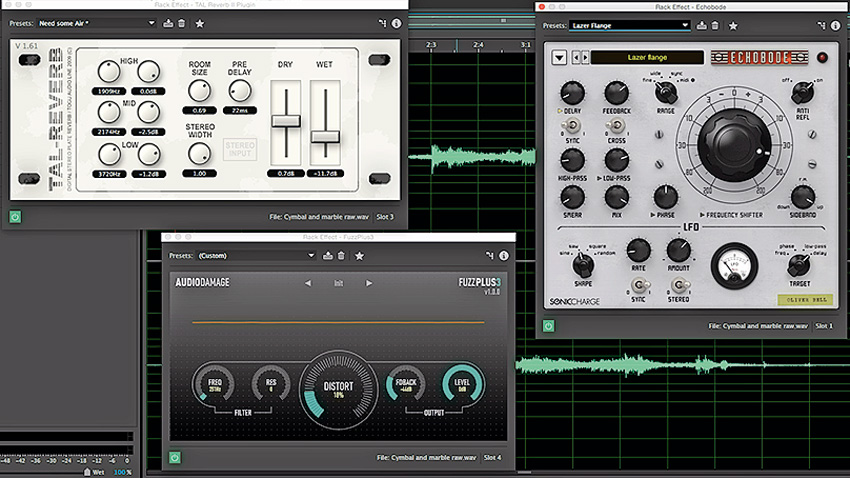Viewport: 850px width, 478px height.
Task: Click the STEREO INPUT button in TAL Reverb
Action: tap(240, 150)
